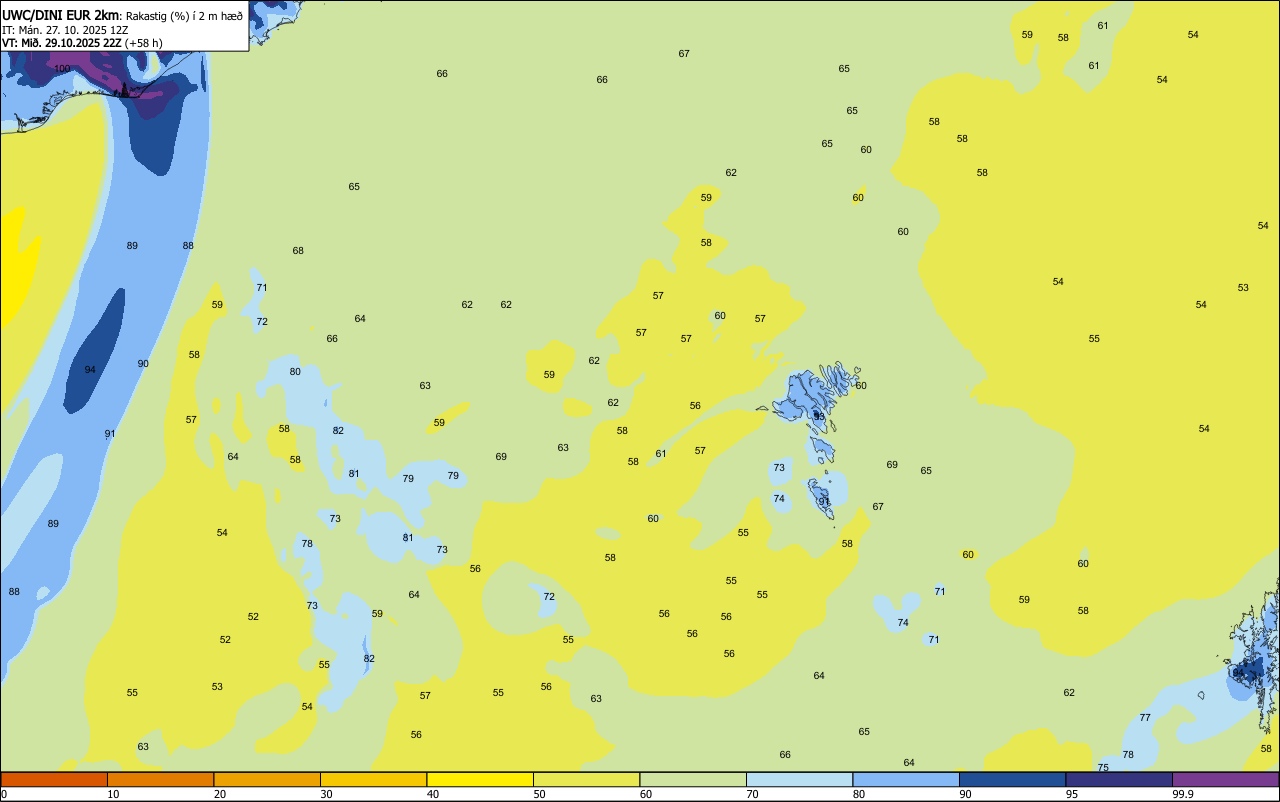
Task: Click the legend tick label 95
Action: (x=1072, y=794)
